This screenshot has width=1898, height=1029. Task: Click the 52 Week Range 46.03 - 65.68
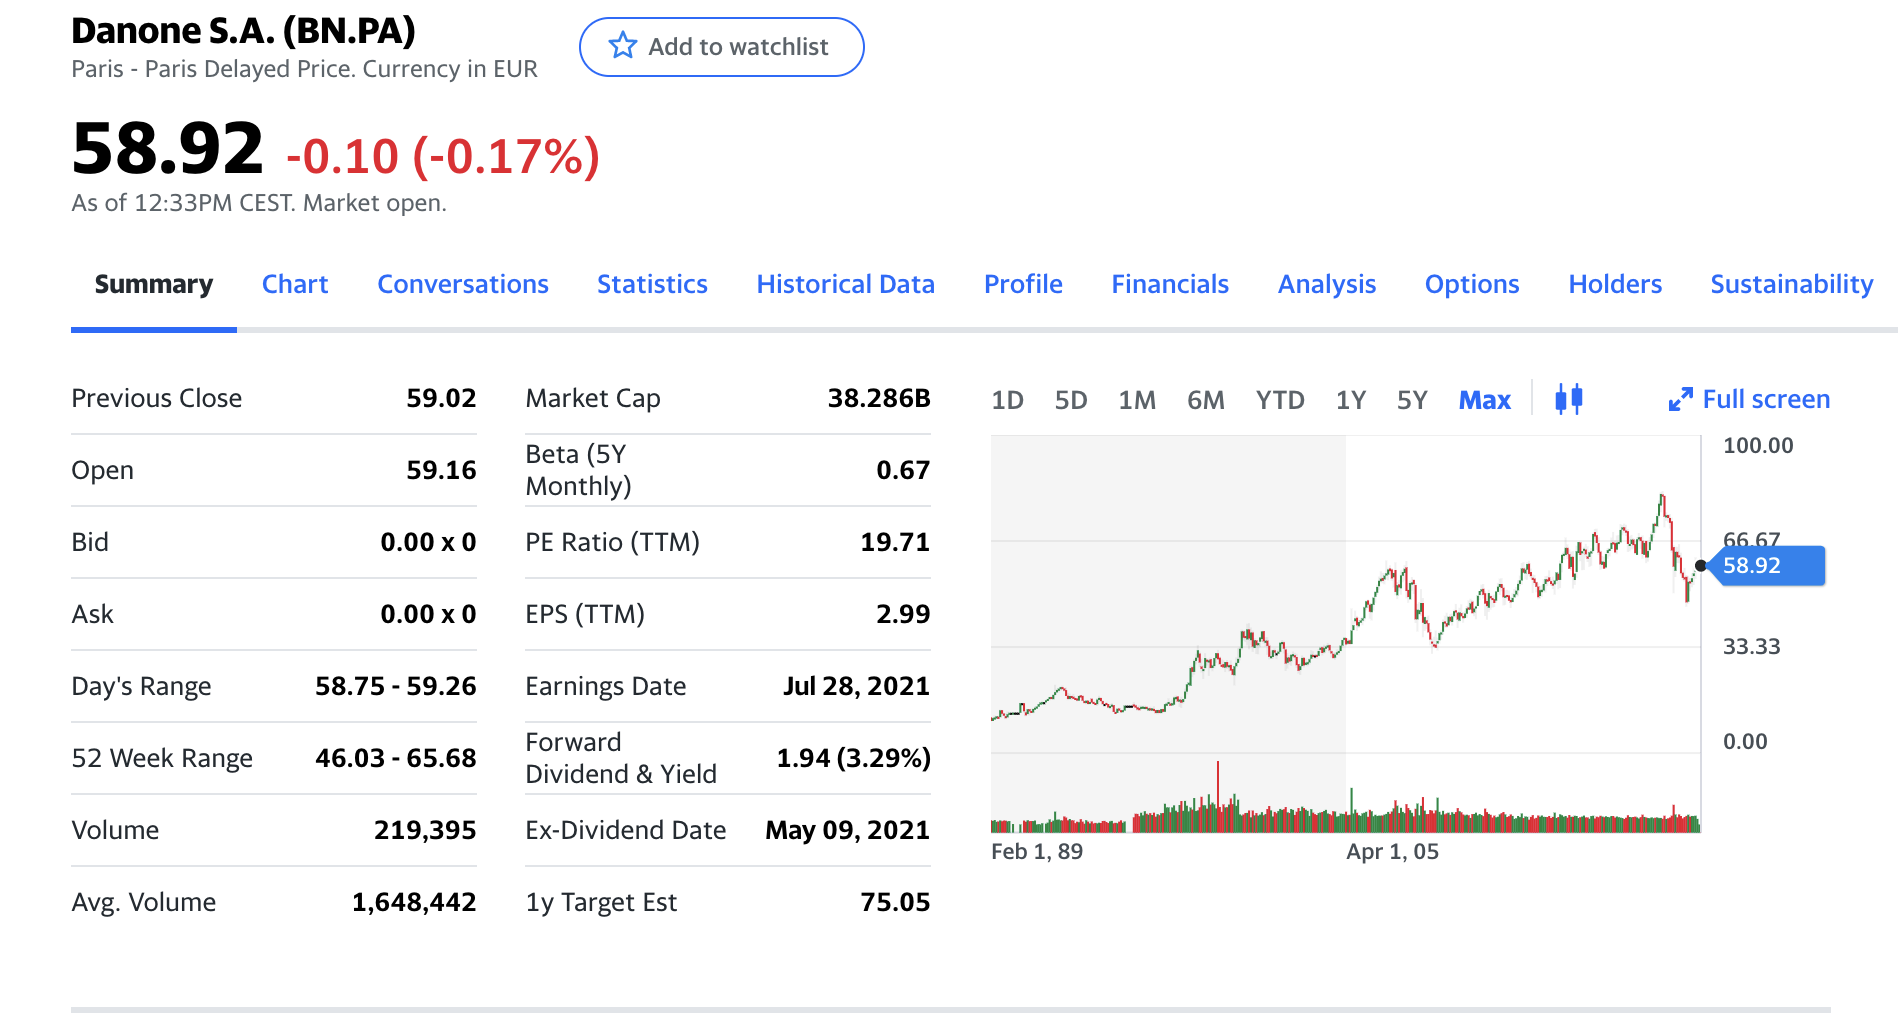[396, 758]
